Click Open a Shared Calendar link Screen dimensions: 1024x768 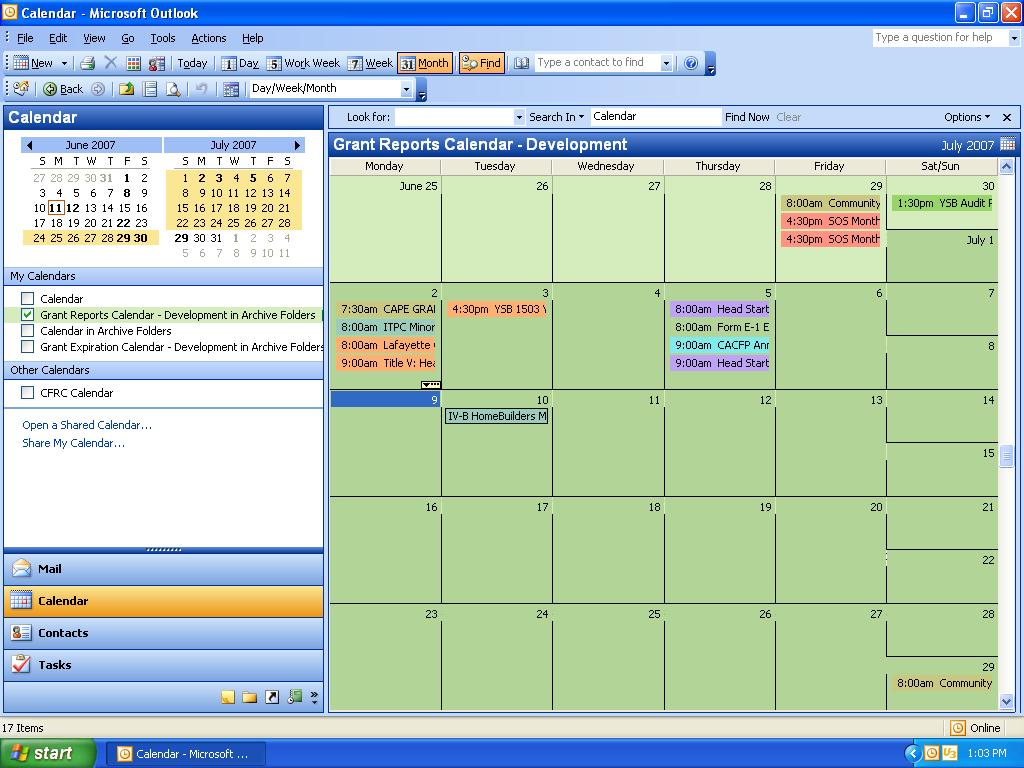coord(87,425)
